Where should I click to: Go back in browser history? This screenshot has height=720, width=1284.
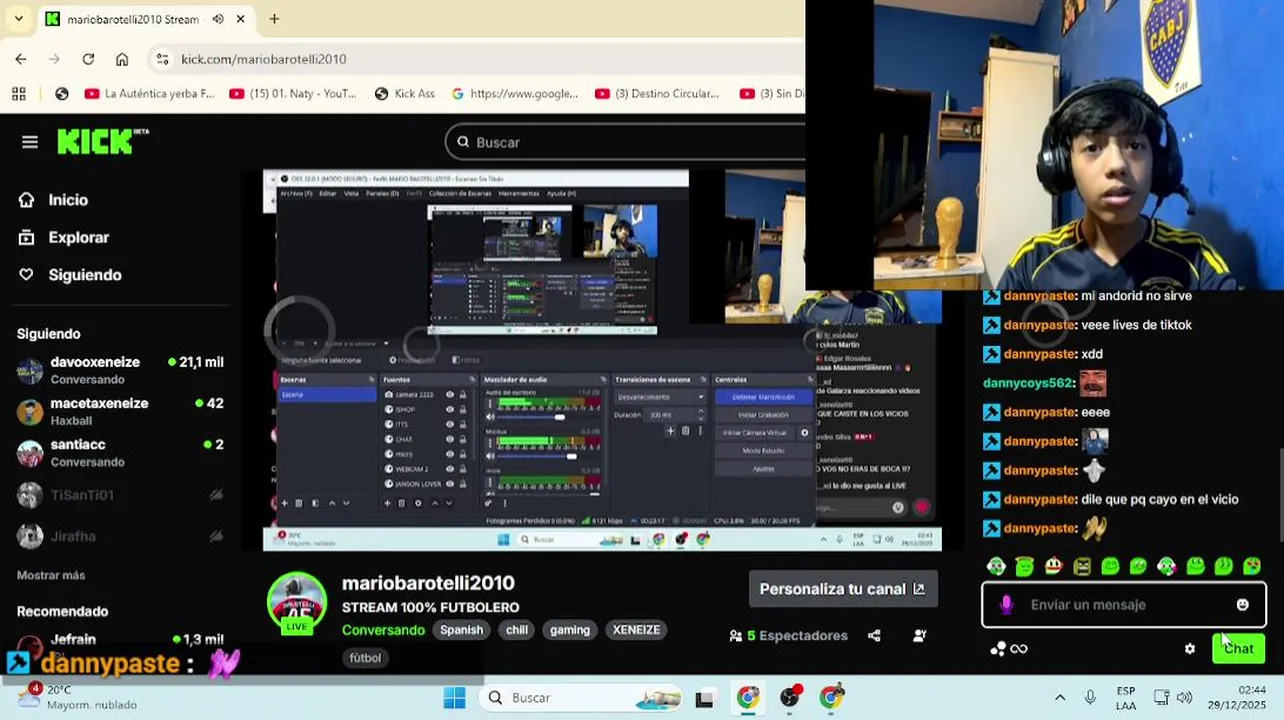(21, 59)
